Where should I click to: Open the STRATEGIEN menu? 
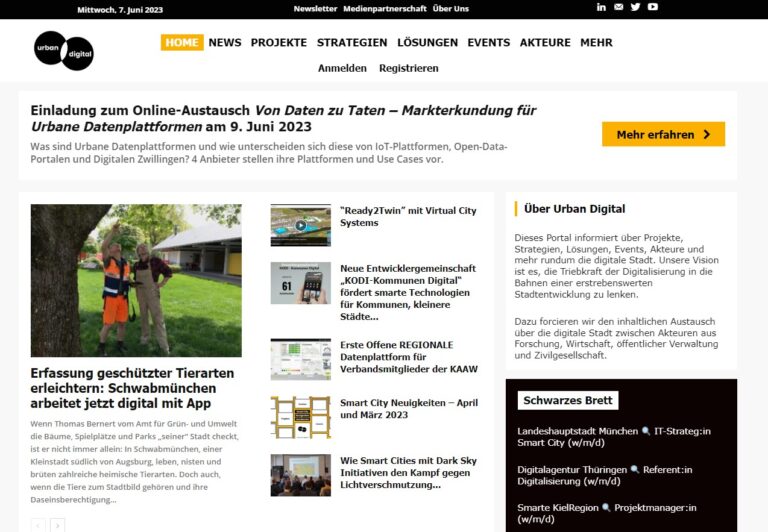coord(352,43)
